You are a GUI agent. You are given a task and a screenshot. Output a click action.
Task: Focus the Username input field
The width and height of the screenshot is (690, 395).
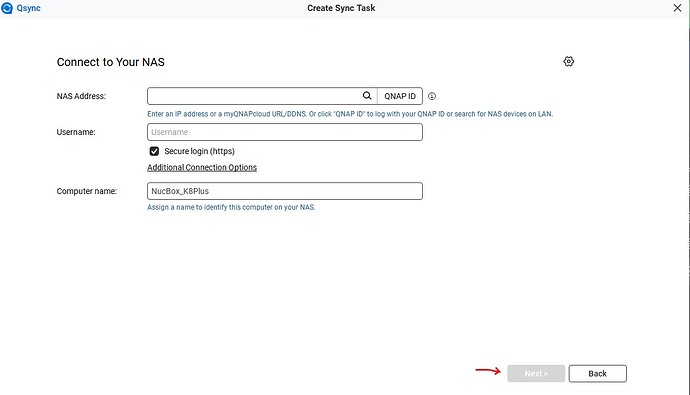point(285,132)
